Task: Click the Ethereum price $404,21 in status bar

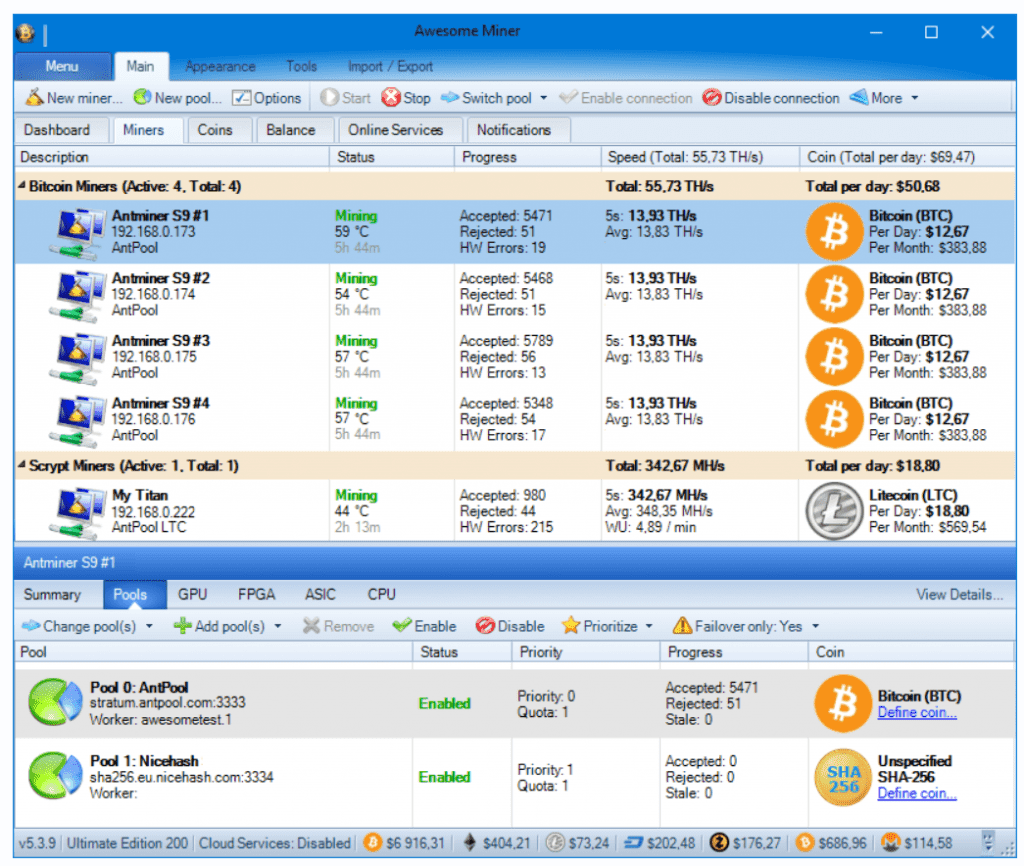Action: pyautogui.click(x=497, y=843)
